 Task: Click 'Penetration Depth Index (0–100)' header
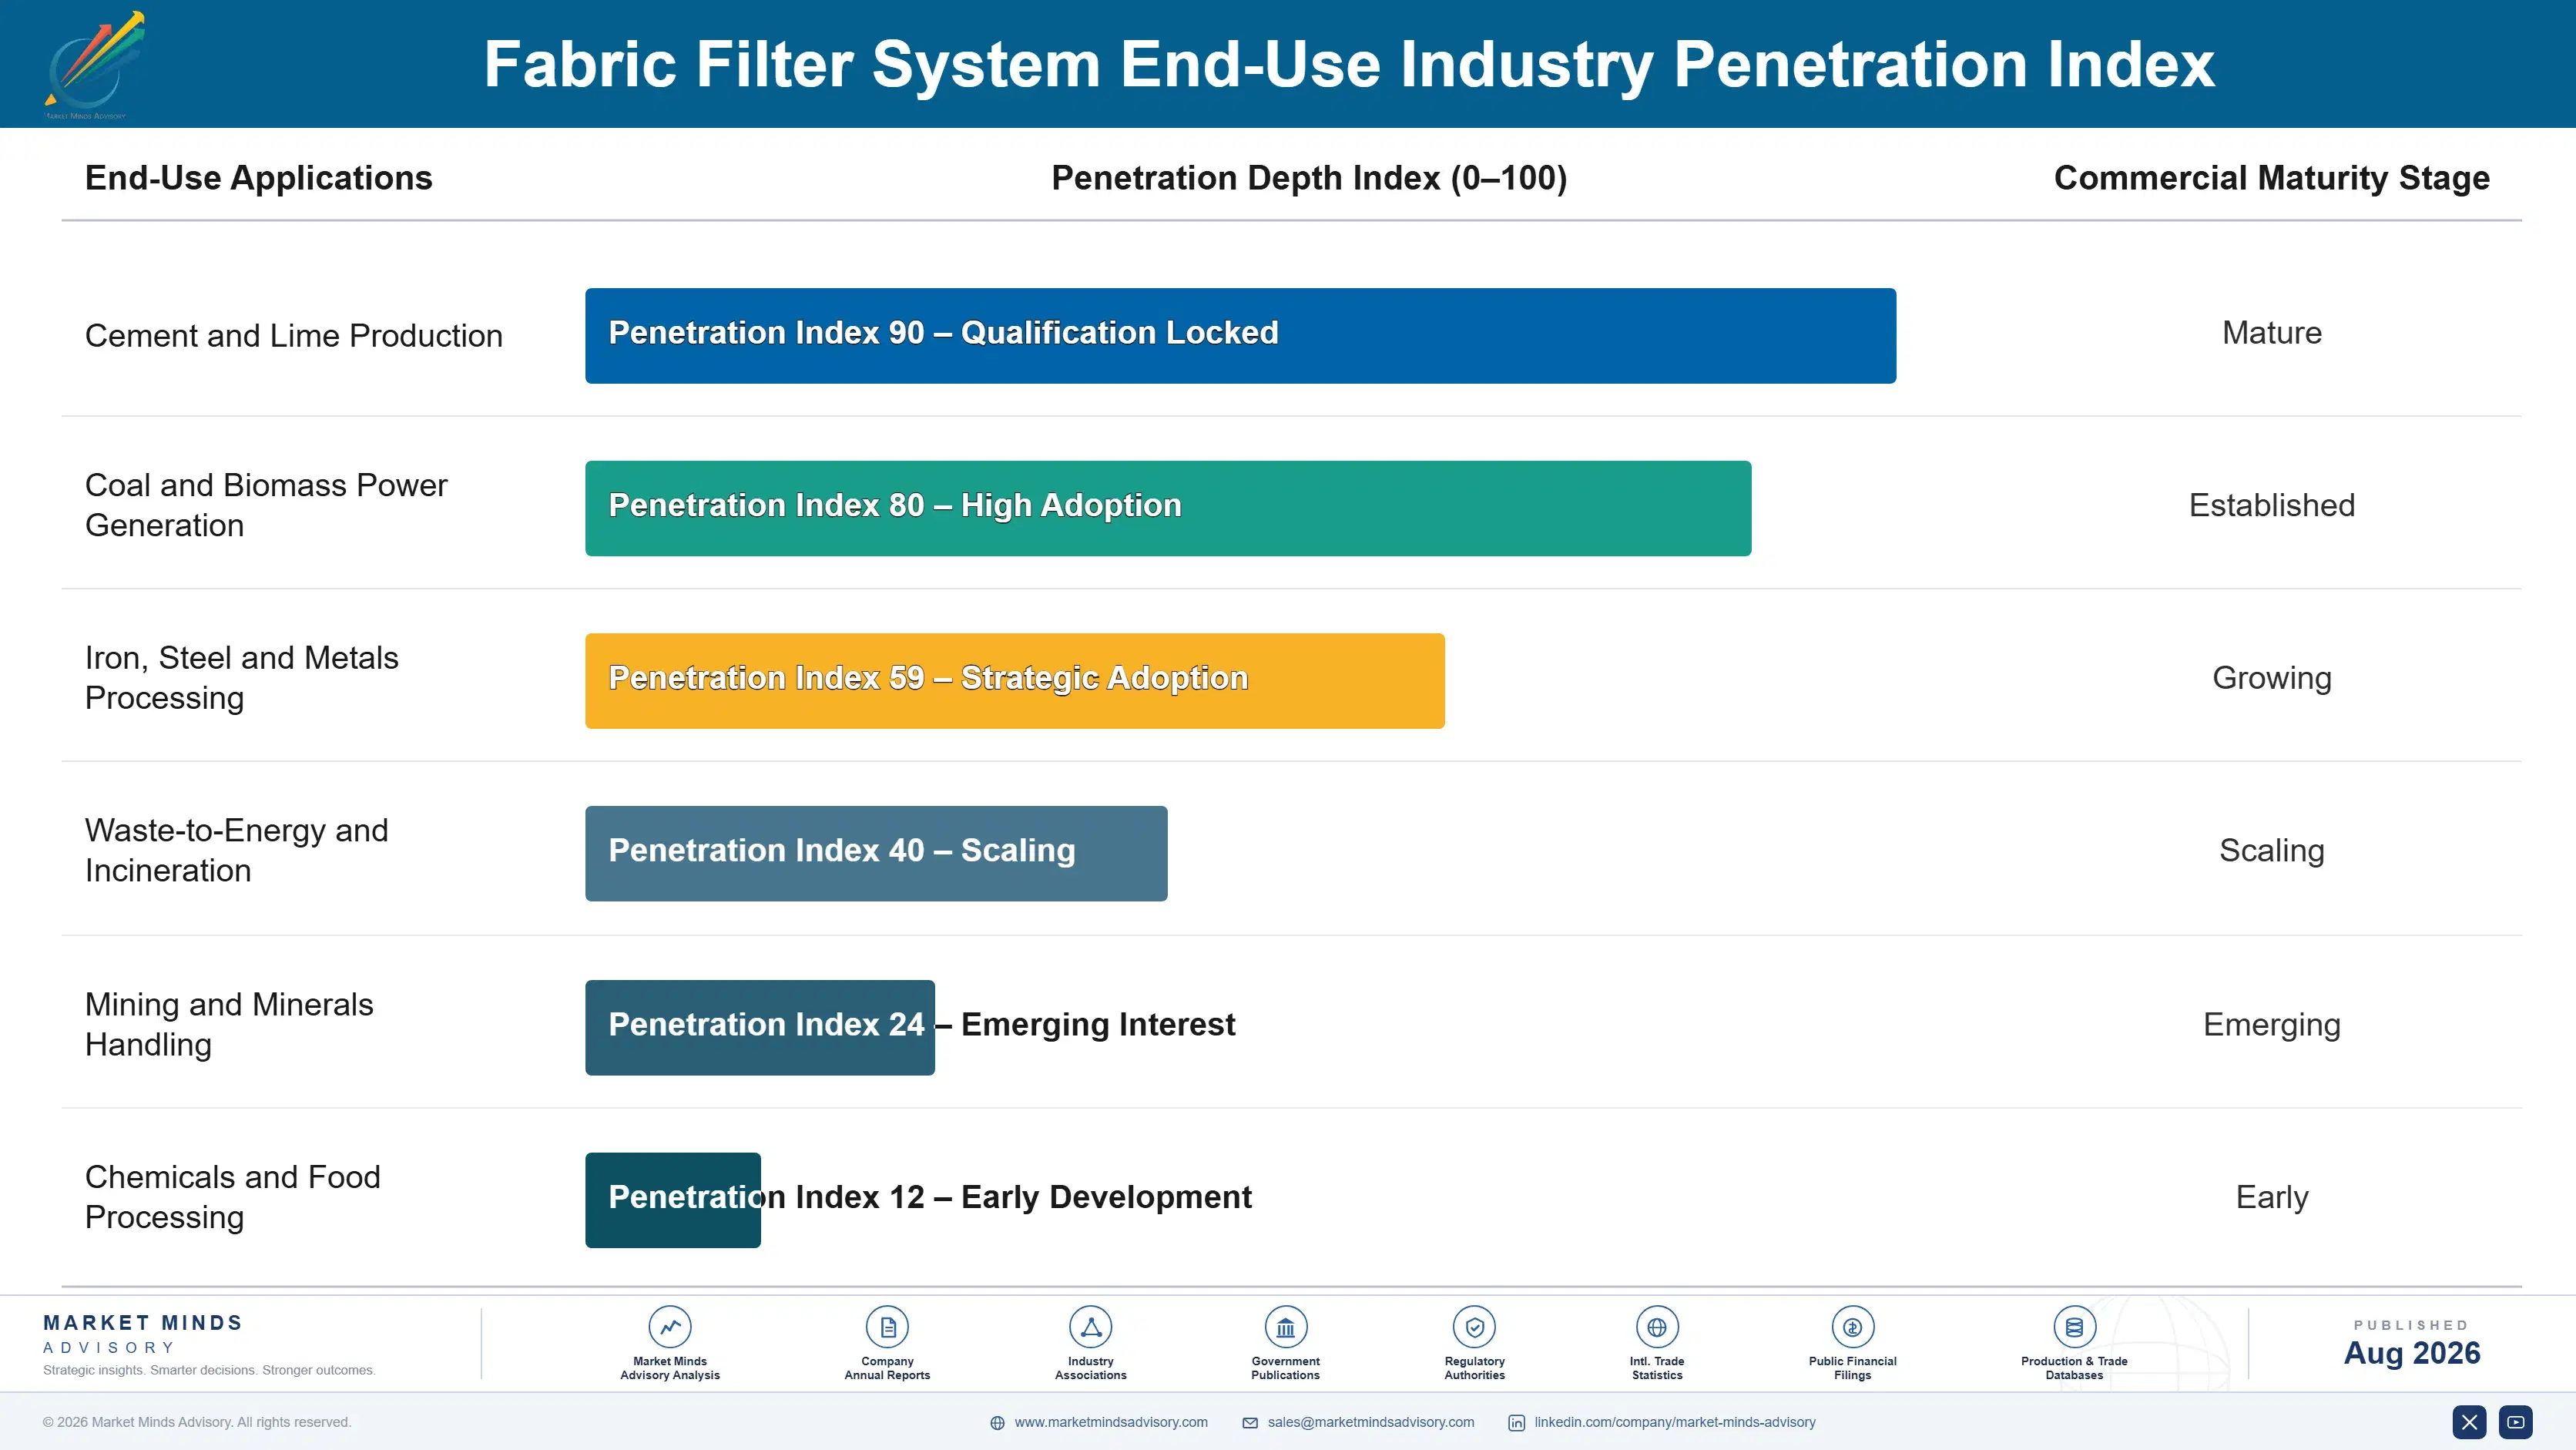pos(1309,178)
